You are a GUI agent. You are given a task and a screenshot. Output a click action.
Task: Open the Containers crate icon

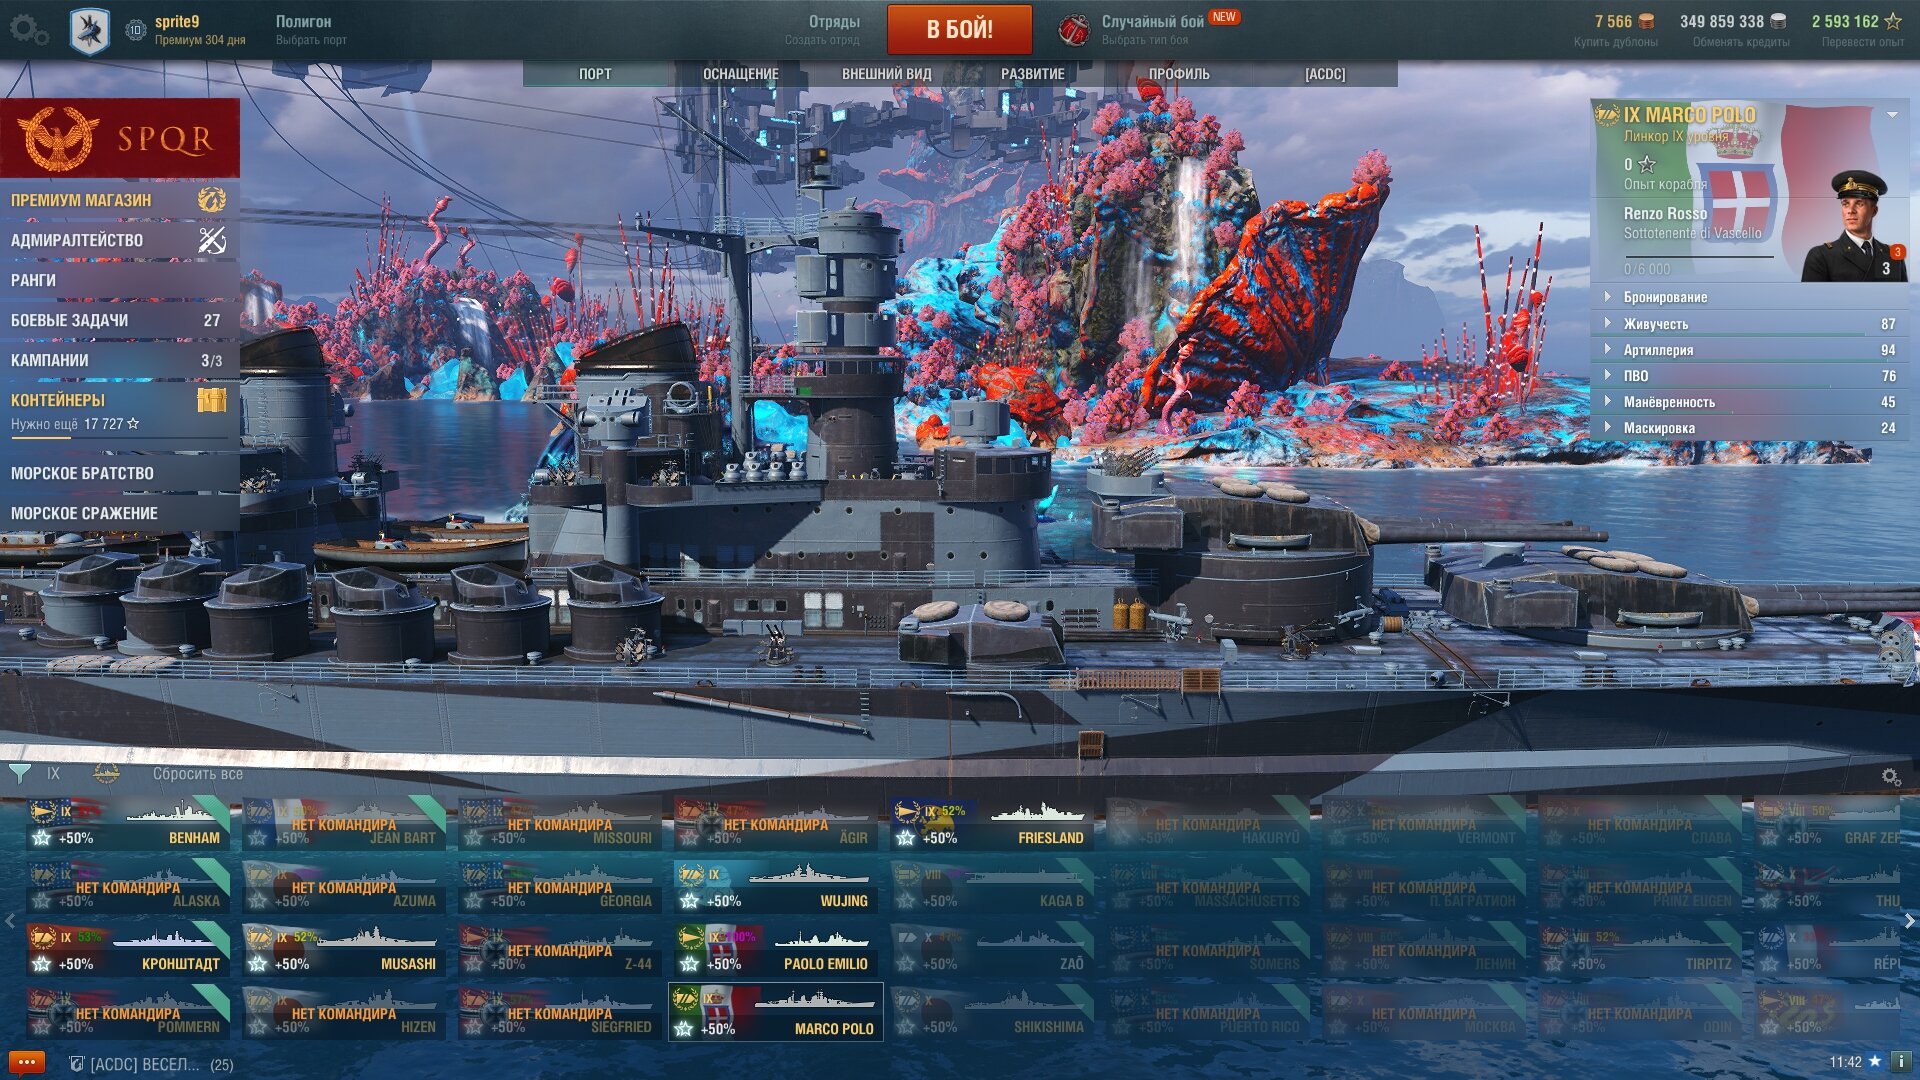[211, 400]
